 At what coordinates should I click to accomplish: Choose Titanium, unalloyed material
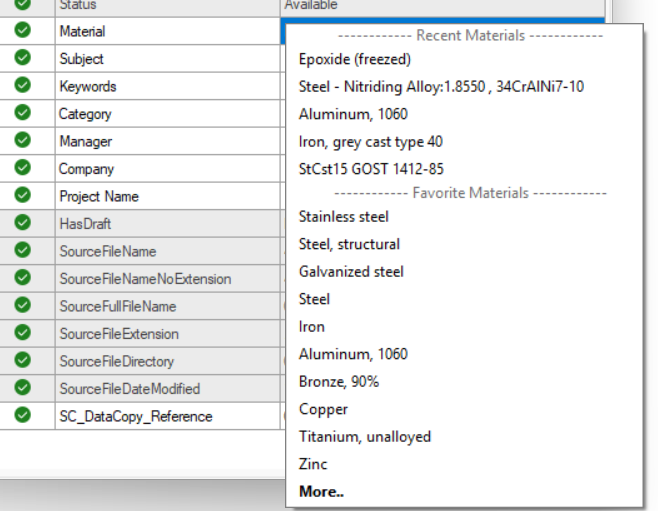coord(365,437)
